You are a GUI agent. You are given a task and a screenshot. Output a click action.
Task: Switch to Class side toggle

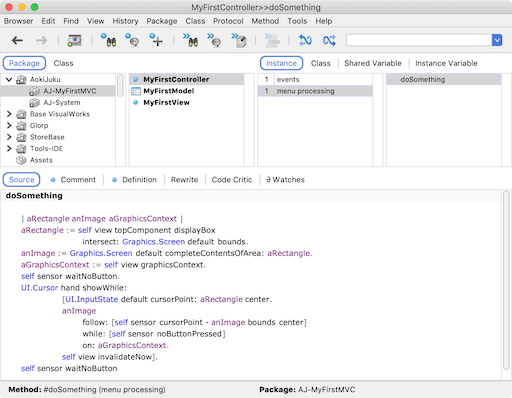(321, 63)
